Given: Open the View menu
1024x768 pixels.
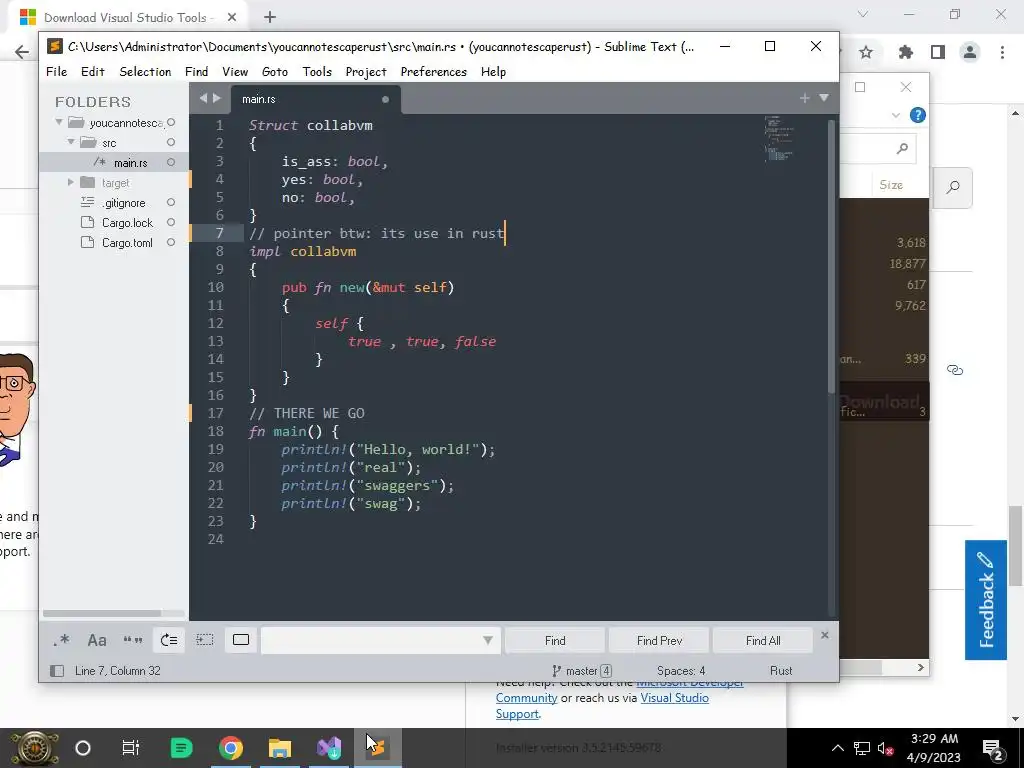Looking at the screenshot, I should (234, 72).
